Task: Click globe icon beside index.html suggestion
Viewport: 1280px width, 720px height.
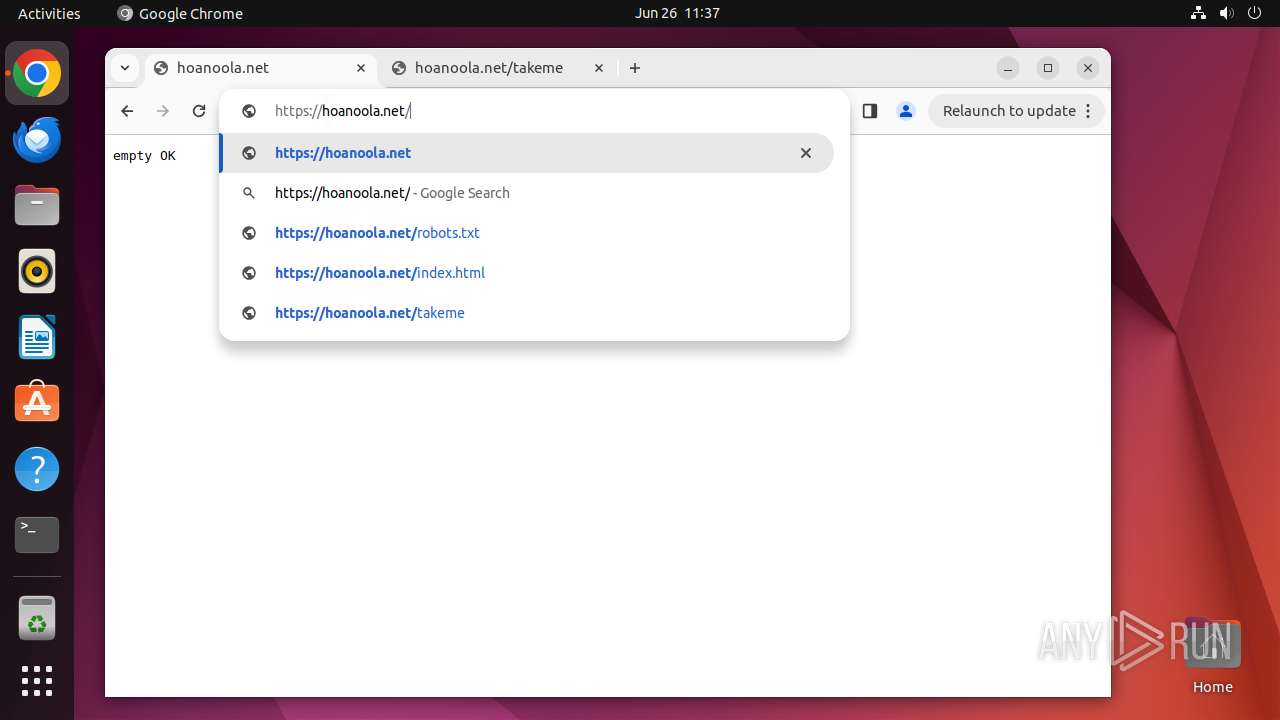Action: 249,273
